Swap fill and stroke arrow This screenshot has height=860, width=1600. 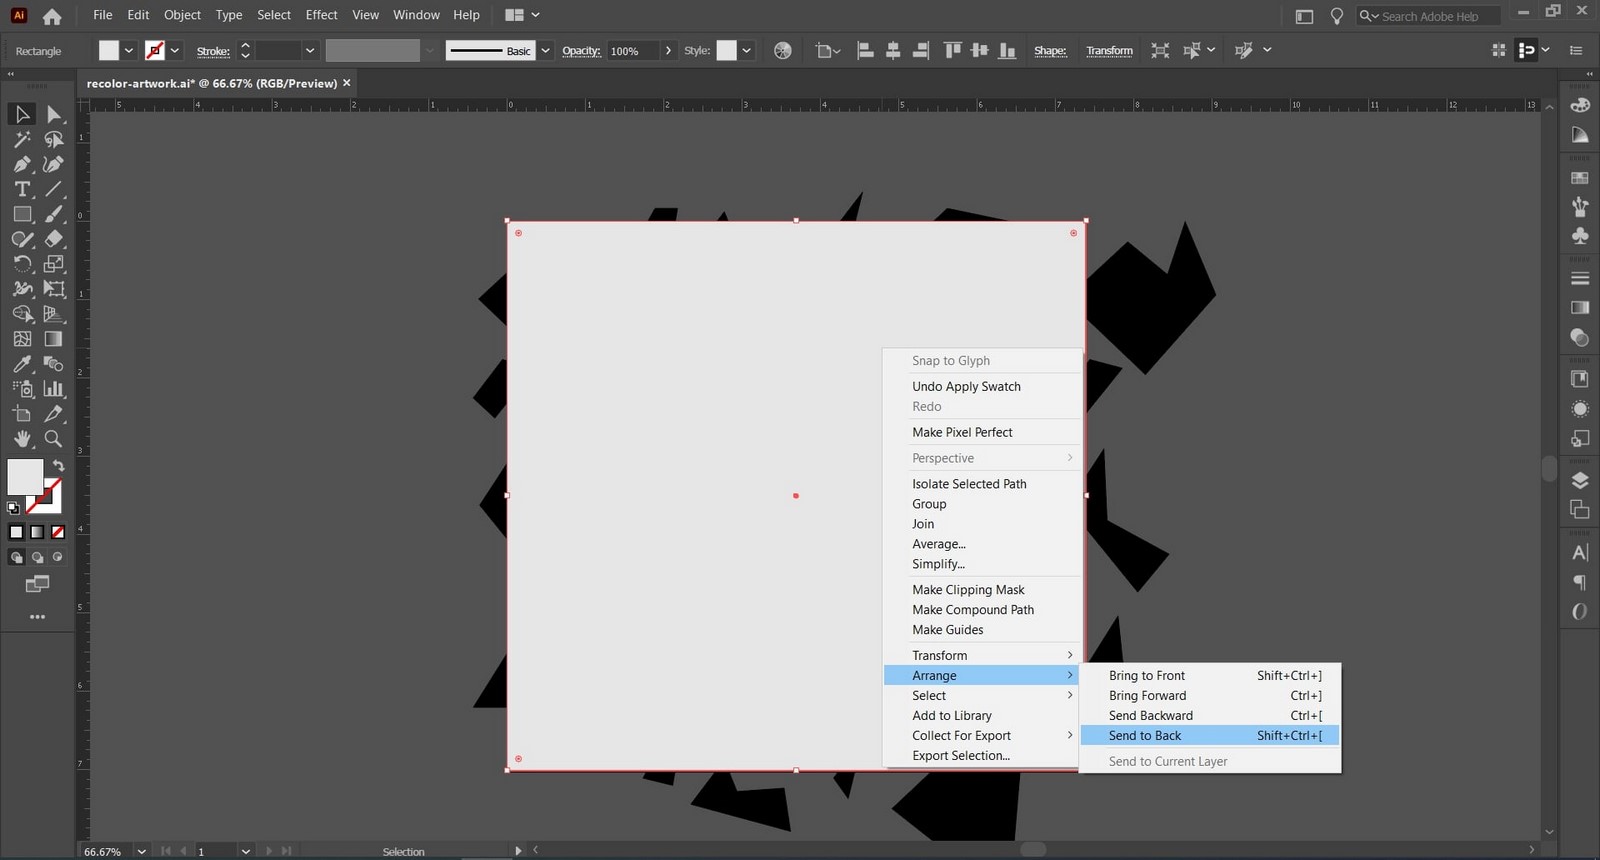point(59,466)
